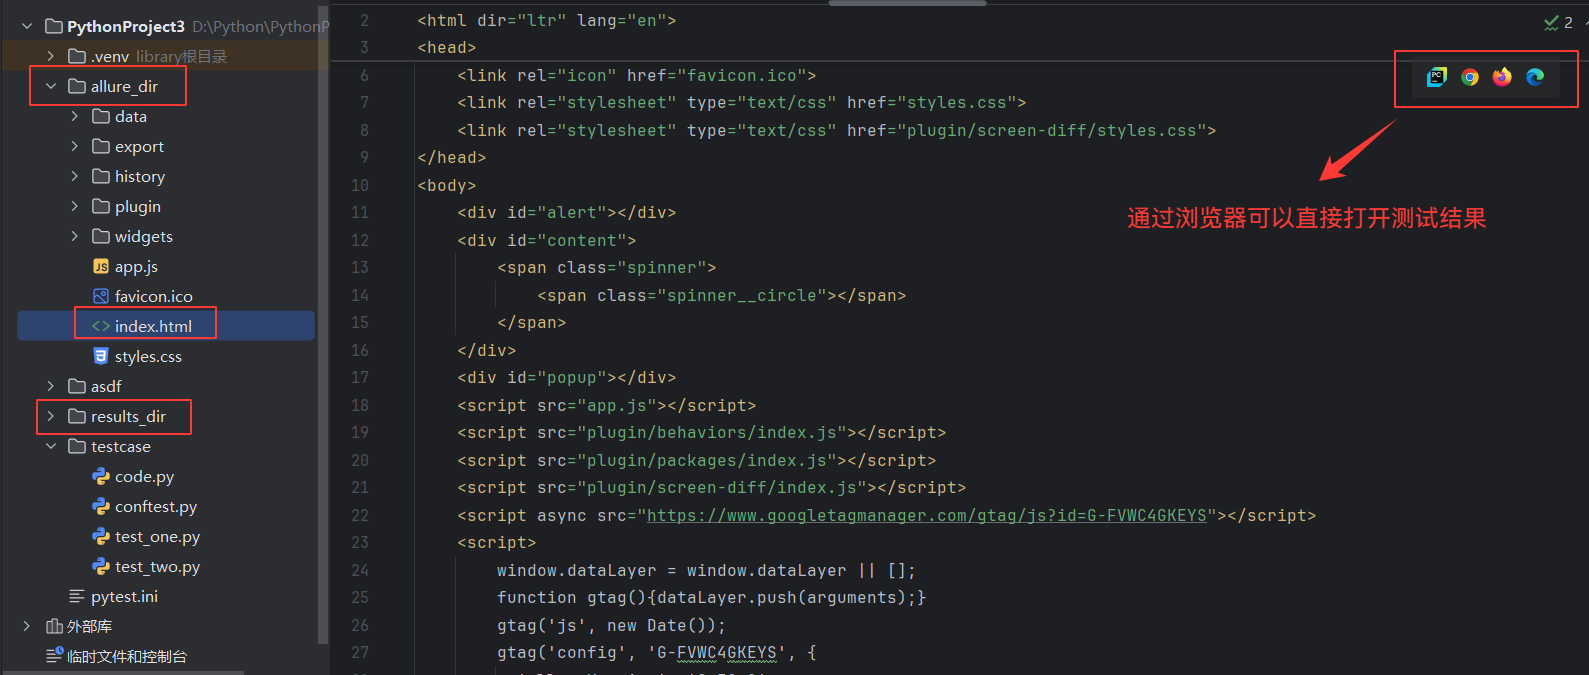The image size is (1589, 675).
Task: Click the index.html file icon
Action: (x=101, y=326)
